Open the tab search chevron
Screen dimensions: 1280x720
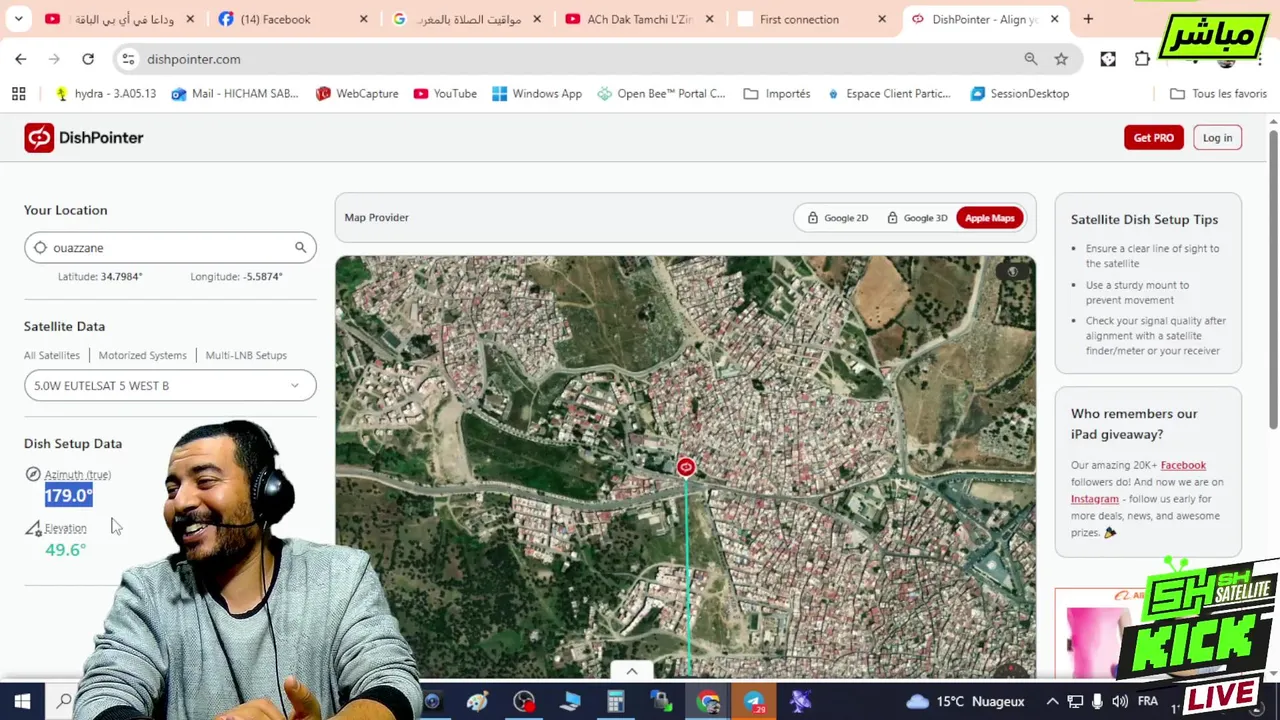pyautogui.click(x=18, y=19)
